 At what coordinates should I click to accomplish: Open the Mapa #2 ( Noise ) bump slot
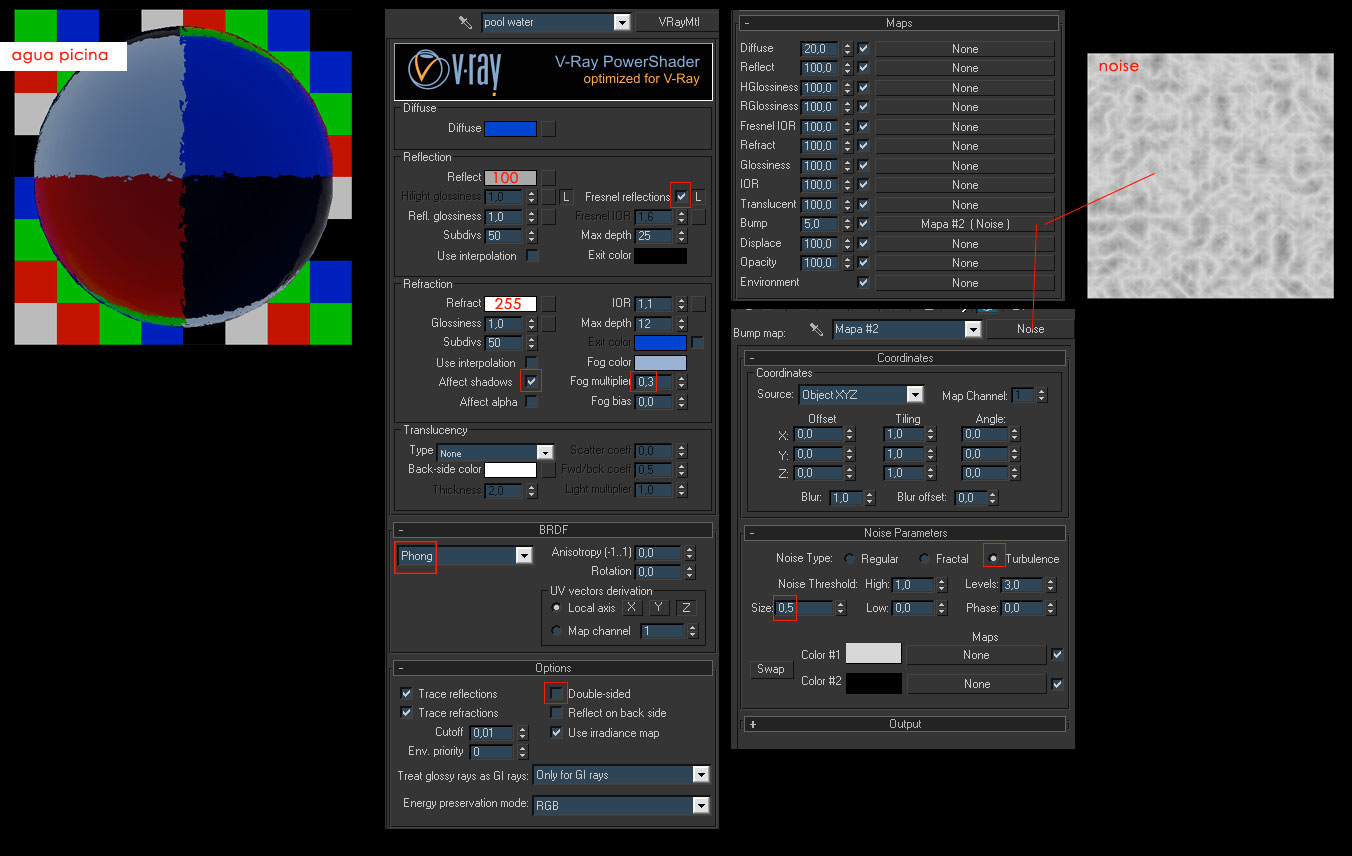965,224
